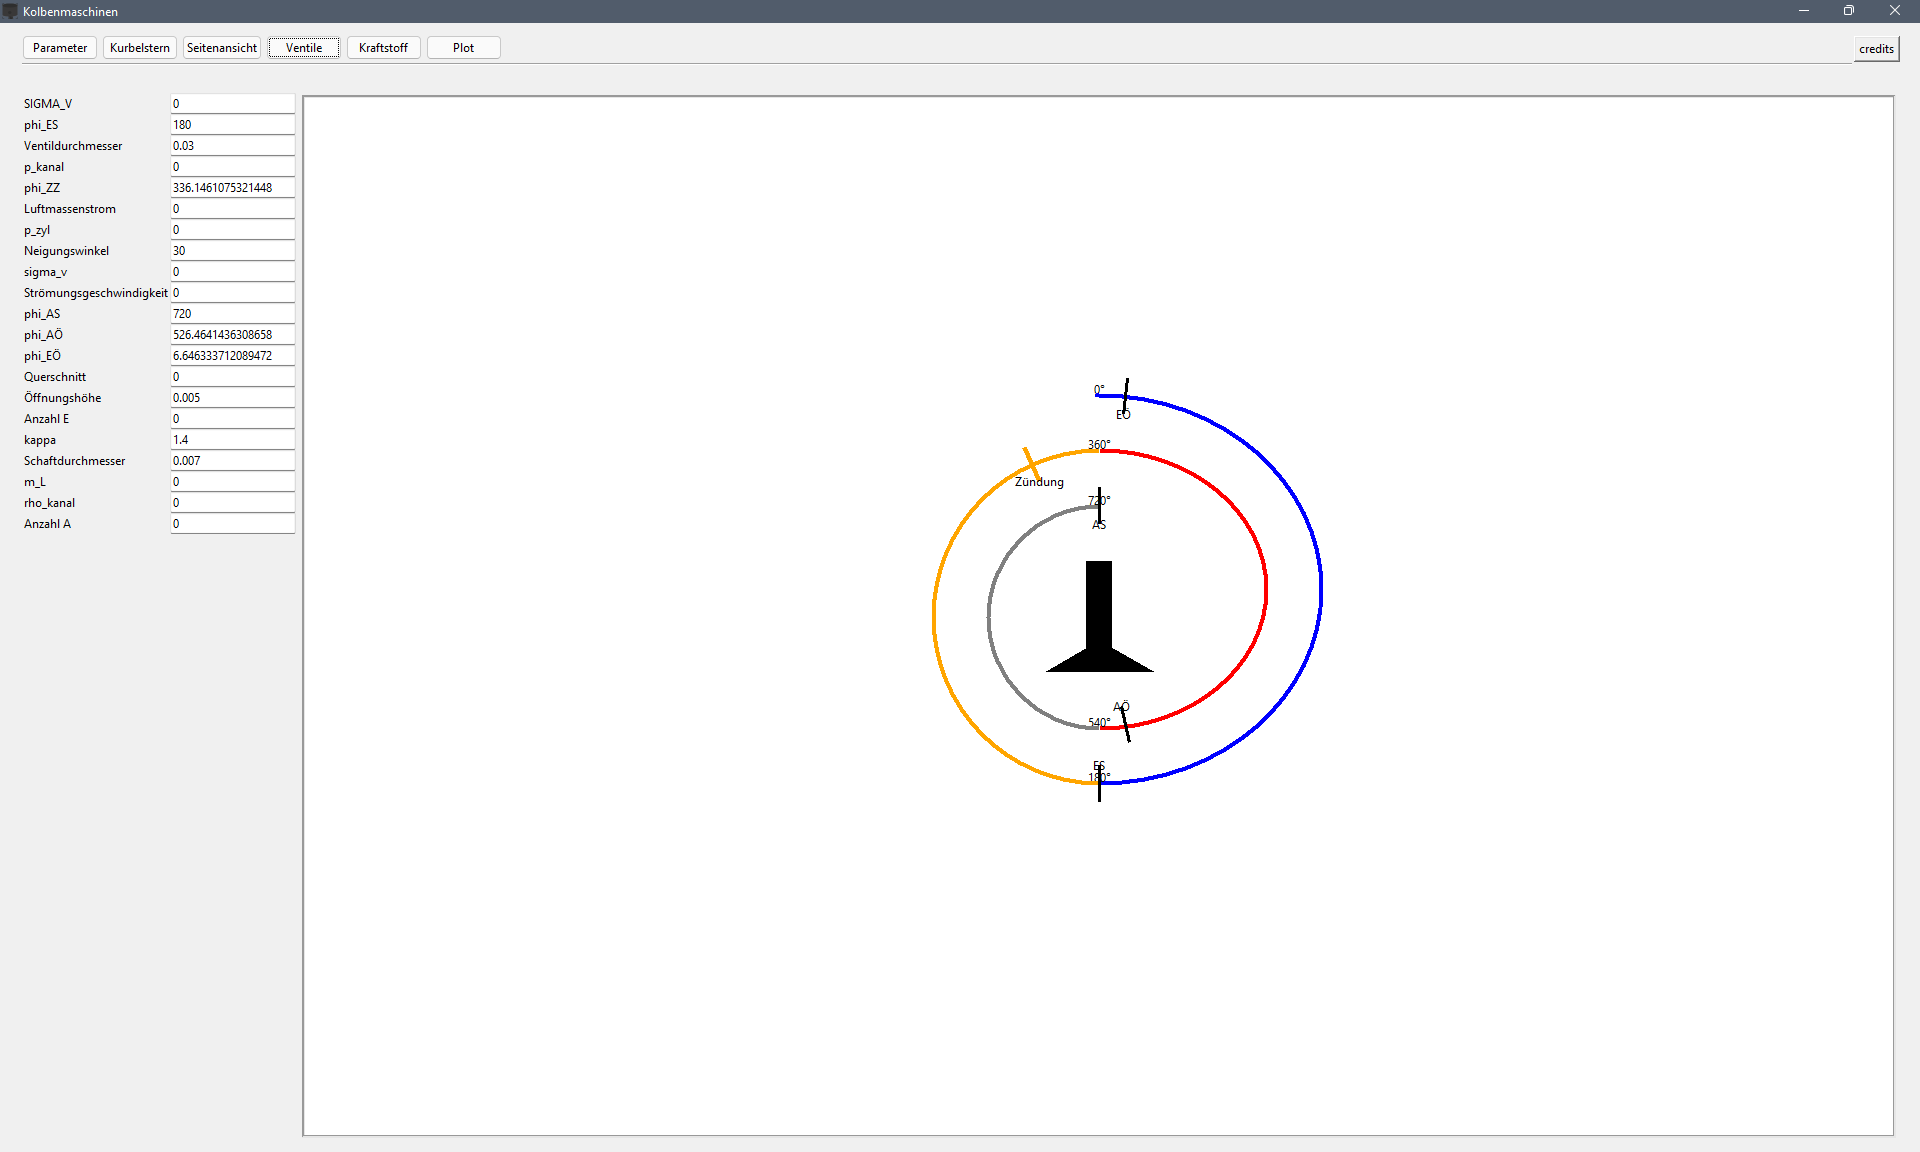Click the EÖ marker on blue arc

(x=1125, y=395)
